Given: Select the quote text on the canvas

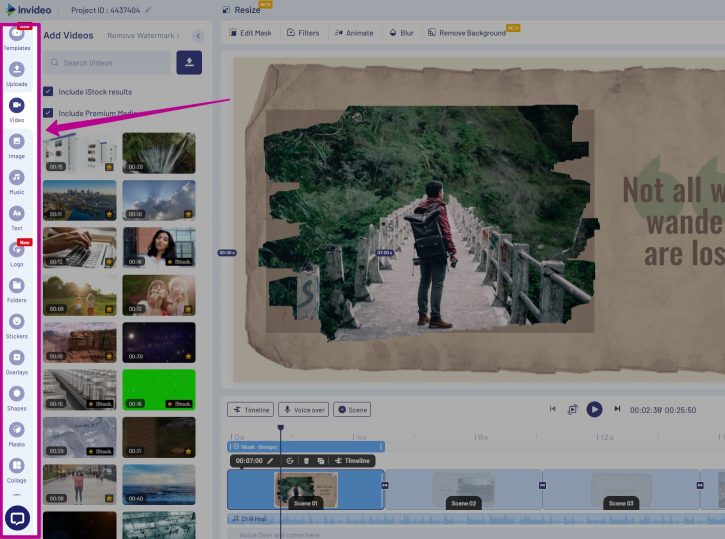Looking at the screenshot, I should (x=674, y=222).
